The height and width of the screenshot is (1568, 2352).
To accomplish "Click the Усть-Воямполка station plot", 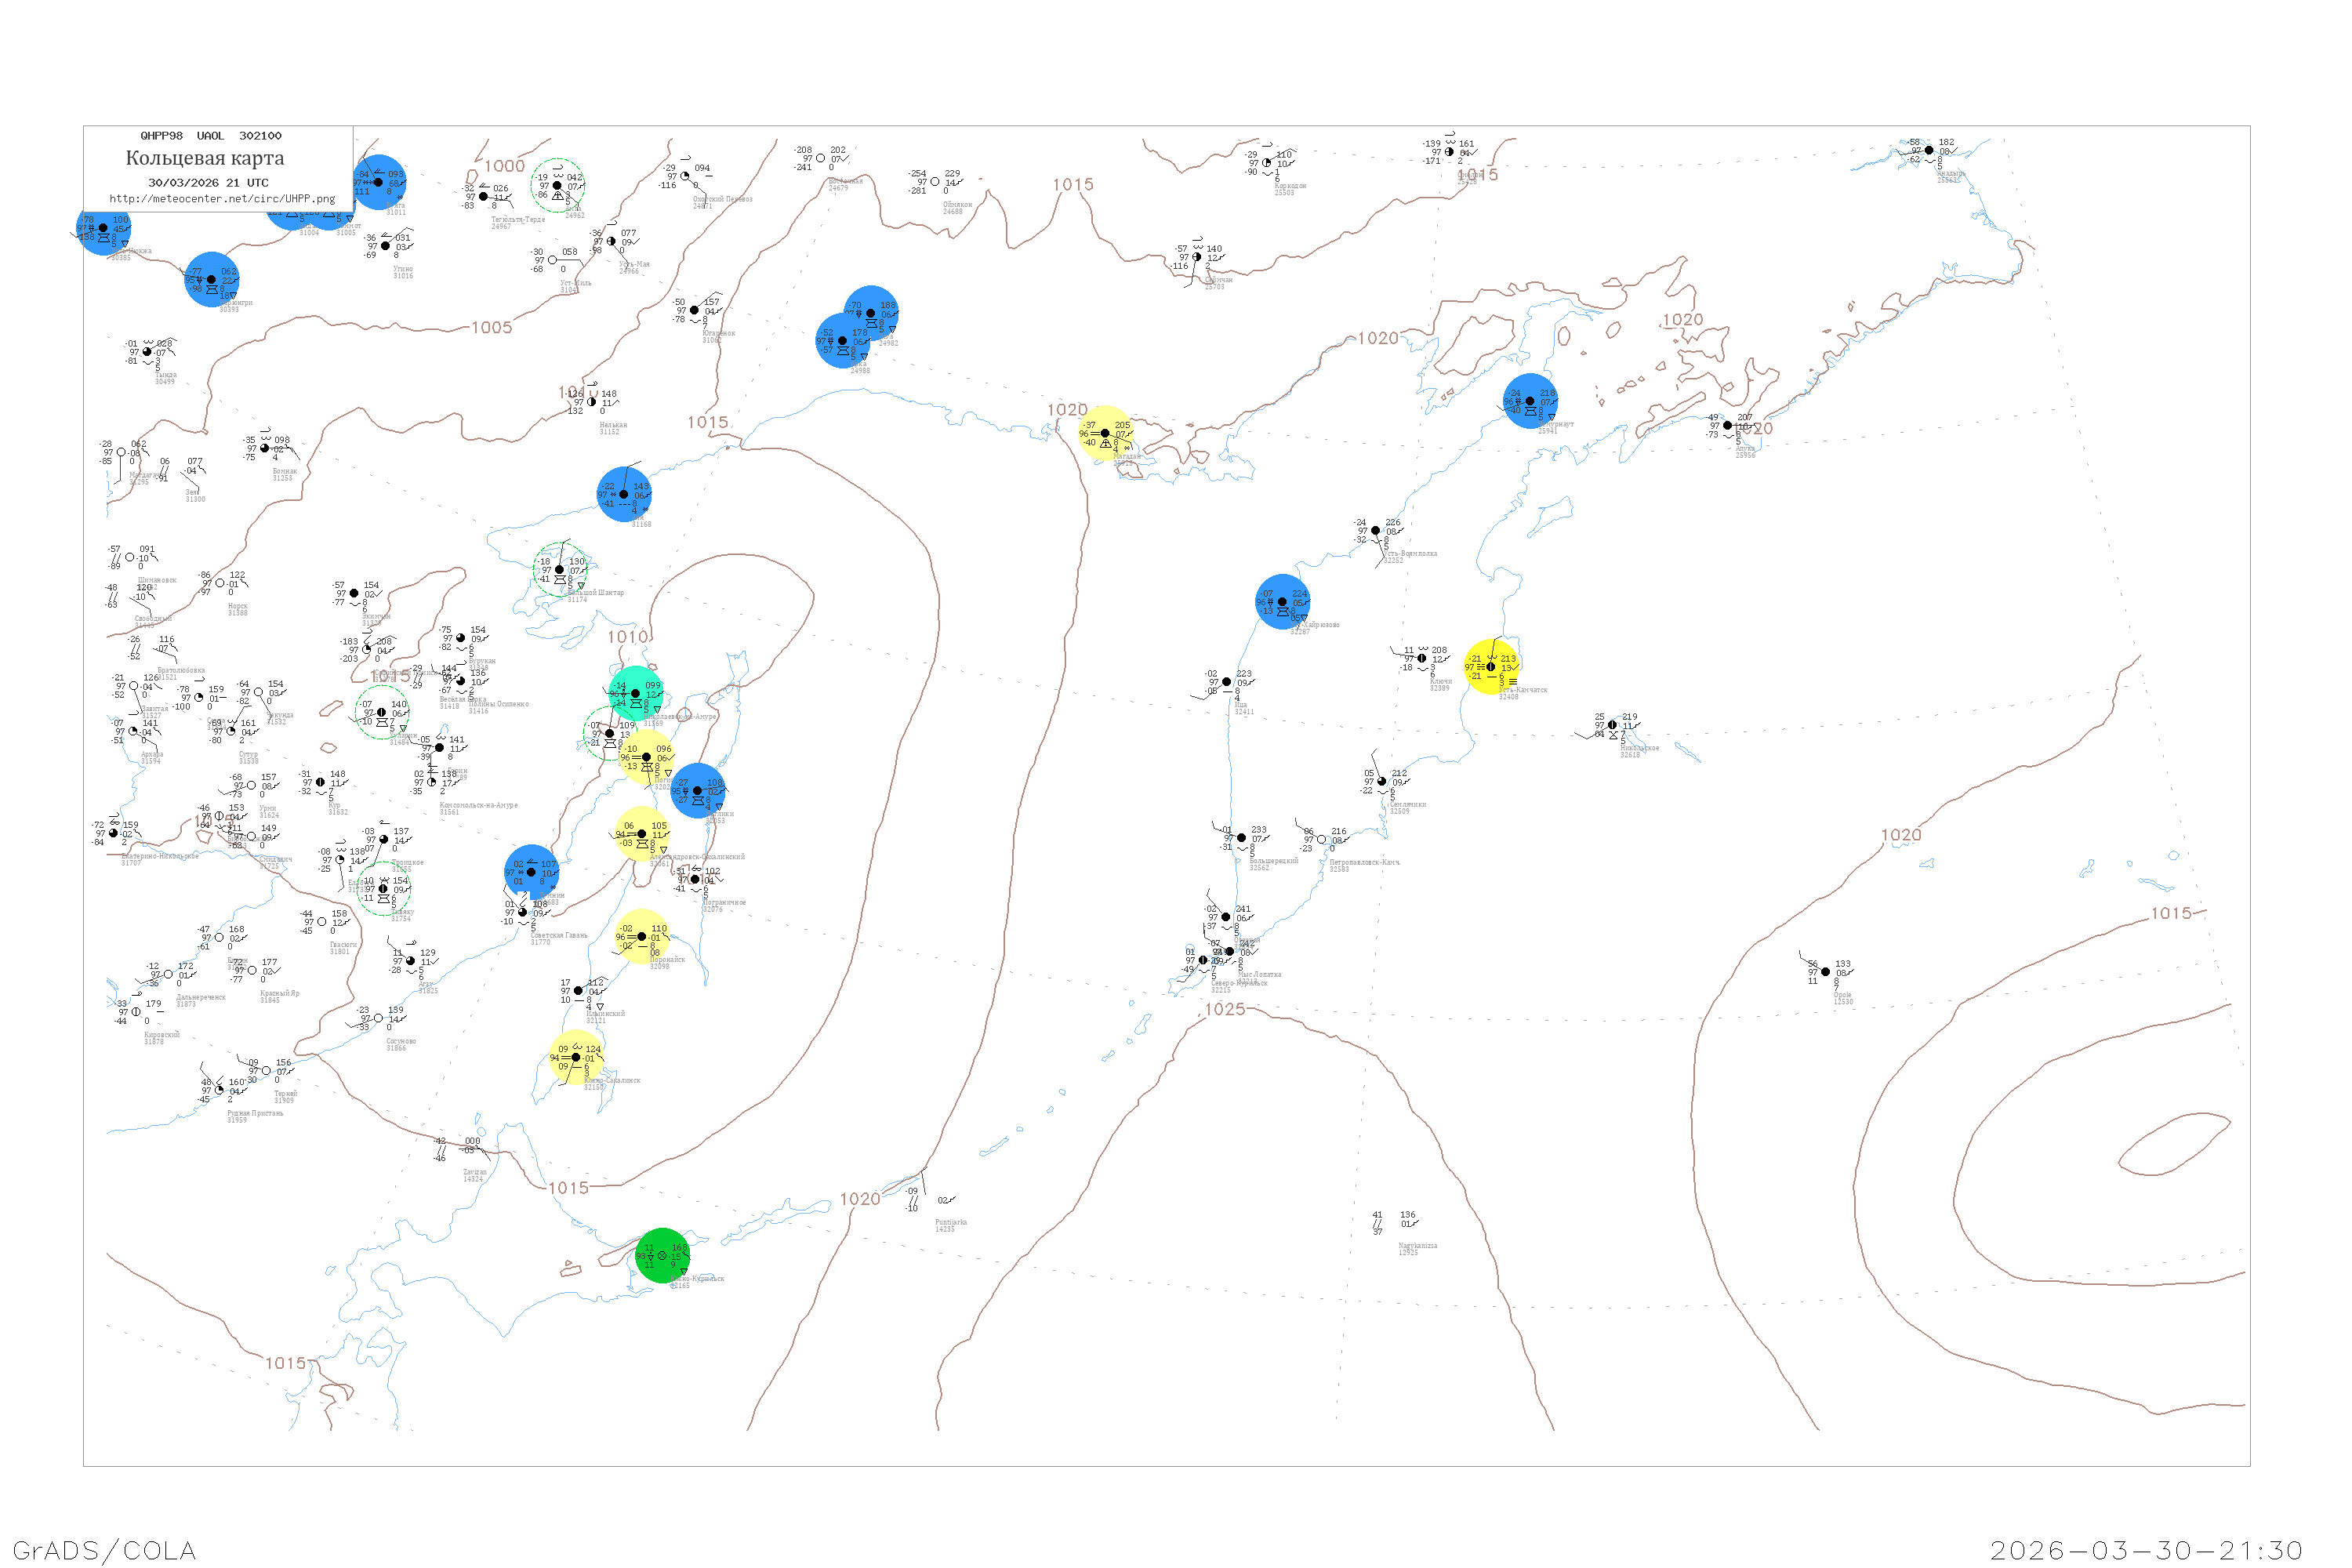I will pyautogui.click(x=1375, y=531).
